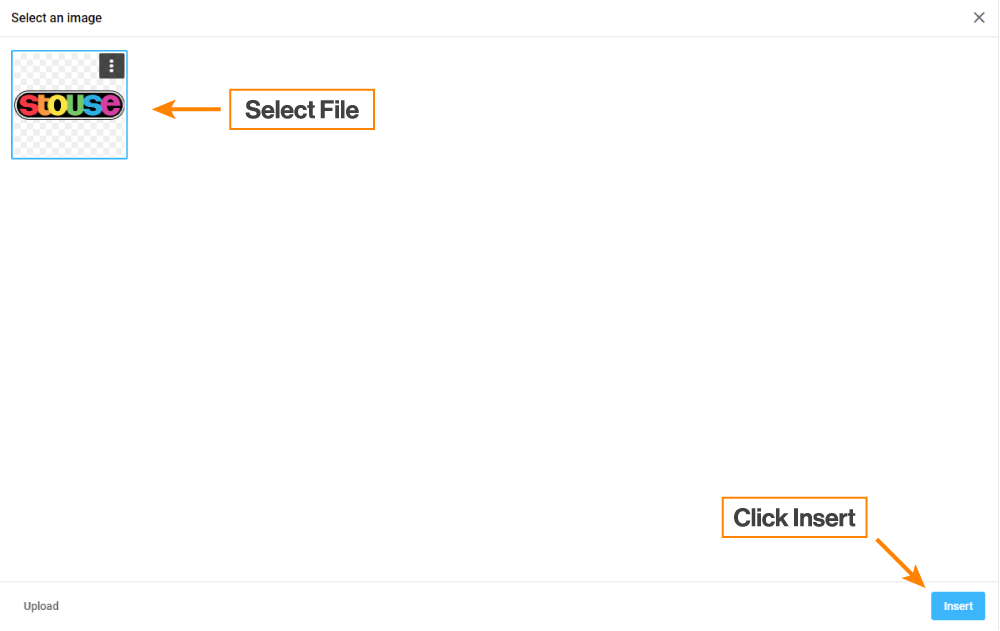This screenshot has width=1000, height=631.
Task: Click the magenta letter e in the logo
Action: click(x=111, y=105)
